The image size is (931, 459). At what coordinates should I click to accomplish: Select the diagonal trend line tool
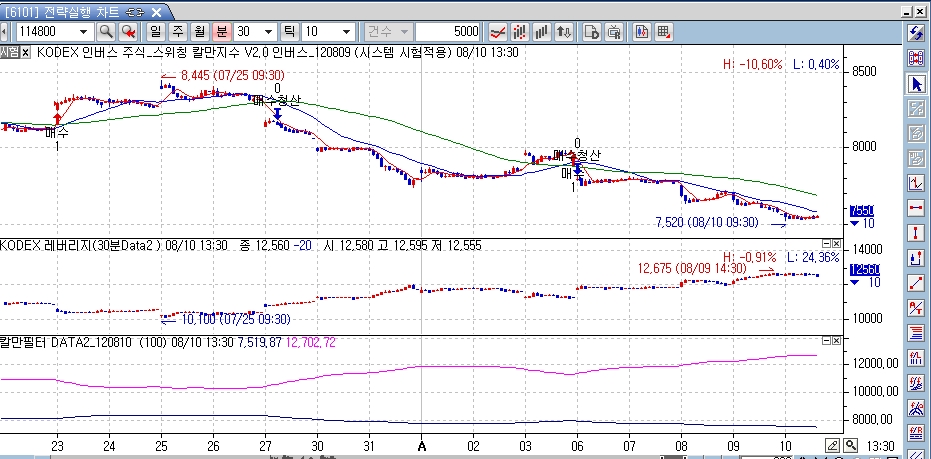click(916, 283)
